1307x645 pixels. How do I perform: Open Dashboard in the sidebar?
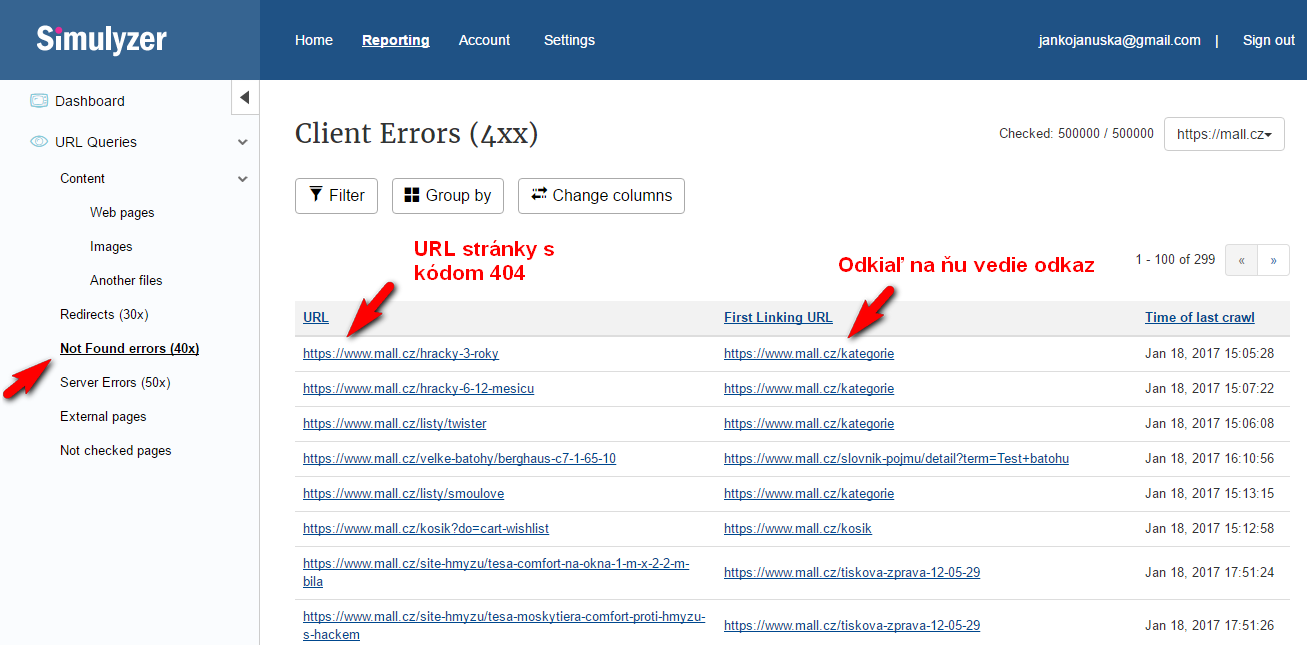click(90, 101)
